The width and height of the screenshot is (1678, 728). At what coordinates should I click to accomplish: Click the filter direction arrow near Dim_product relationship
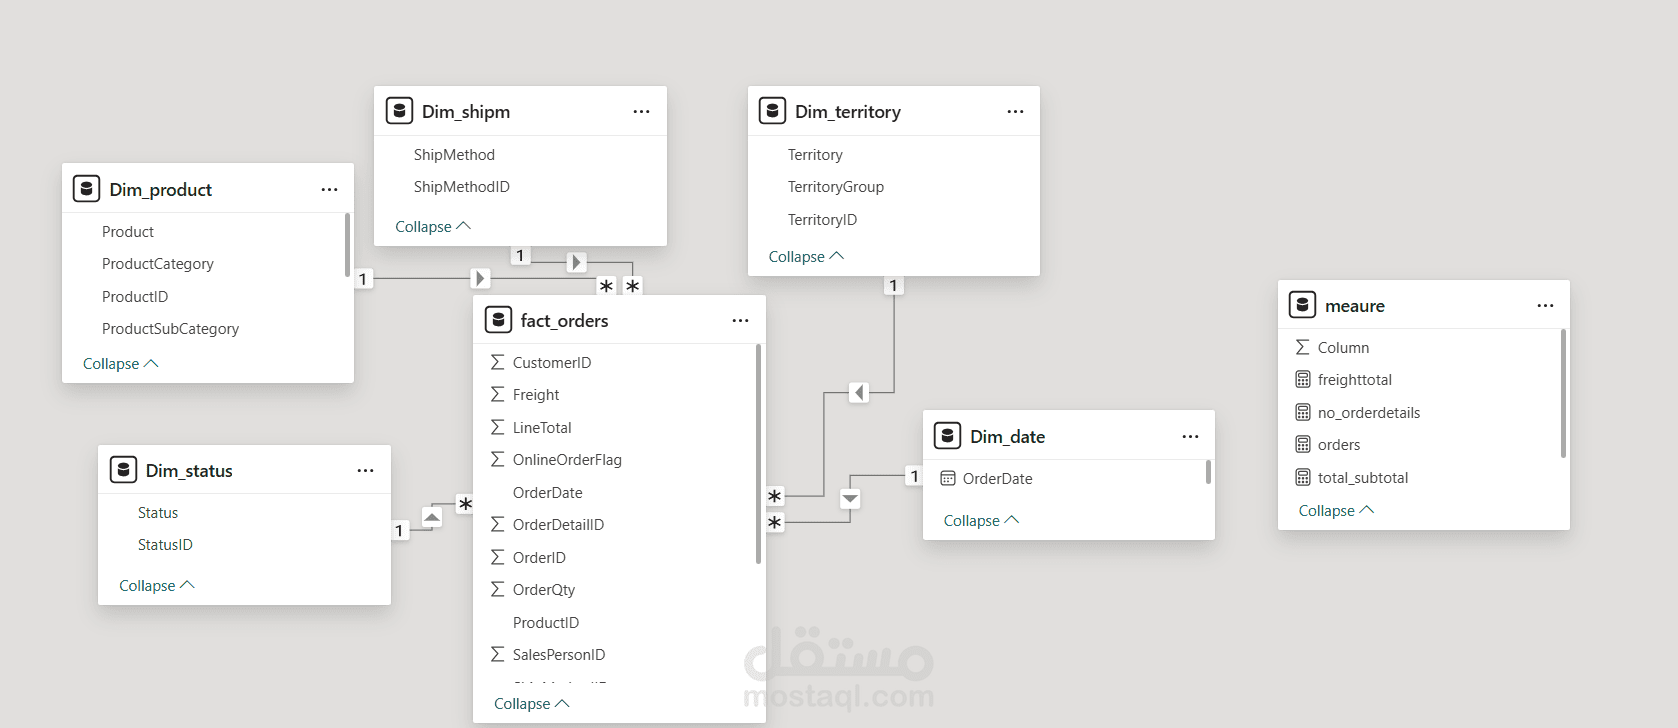(481, 278)
